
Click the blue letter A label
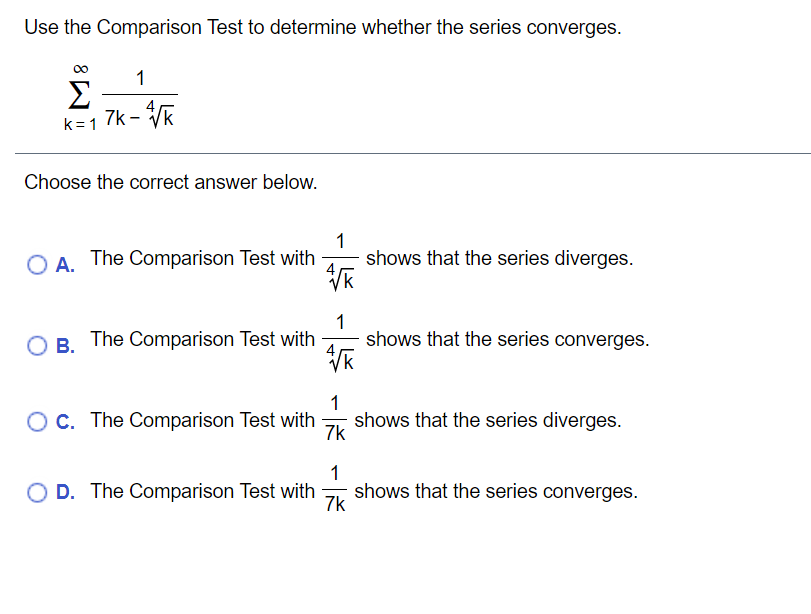(64, 264)
